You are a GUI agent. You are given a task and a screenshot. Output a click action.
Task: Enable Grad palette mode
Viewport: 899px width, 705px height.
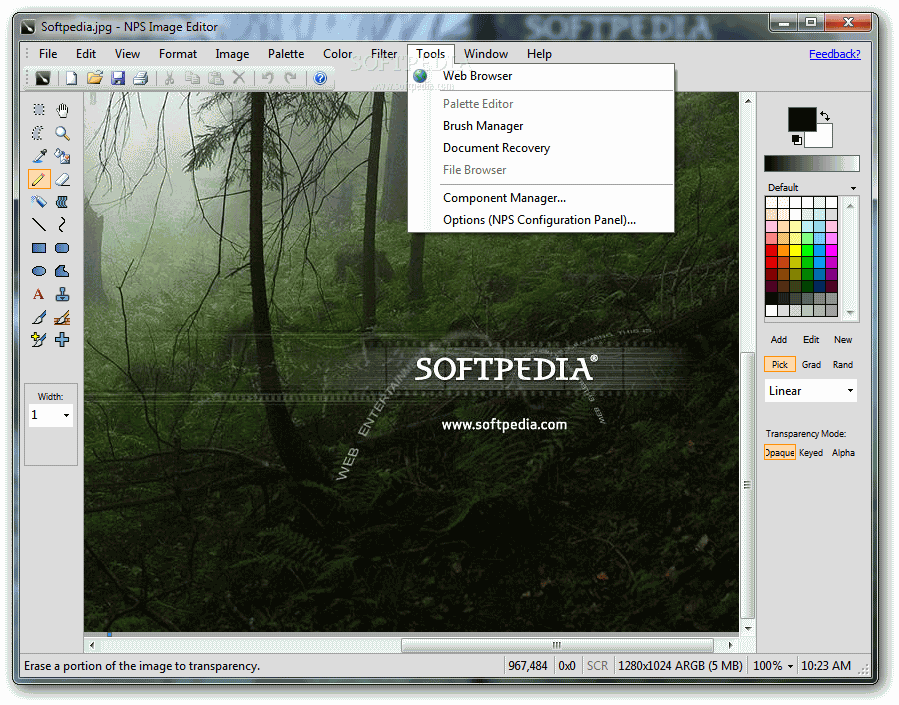coord(811,365)
